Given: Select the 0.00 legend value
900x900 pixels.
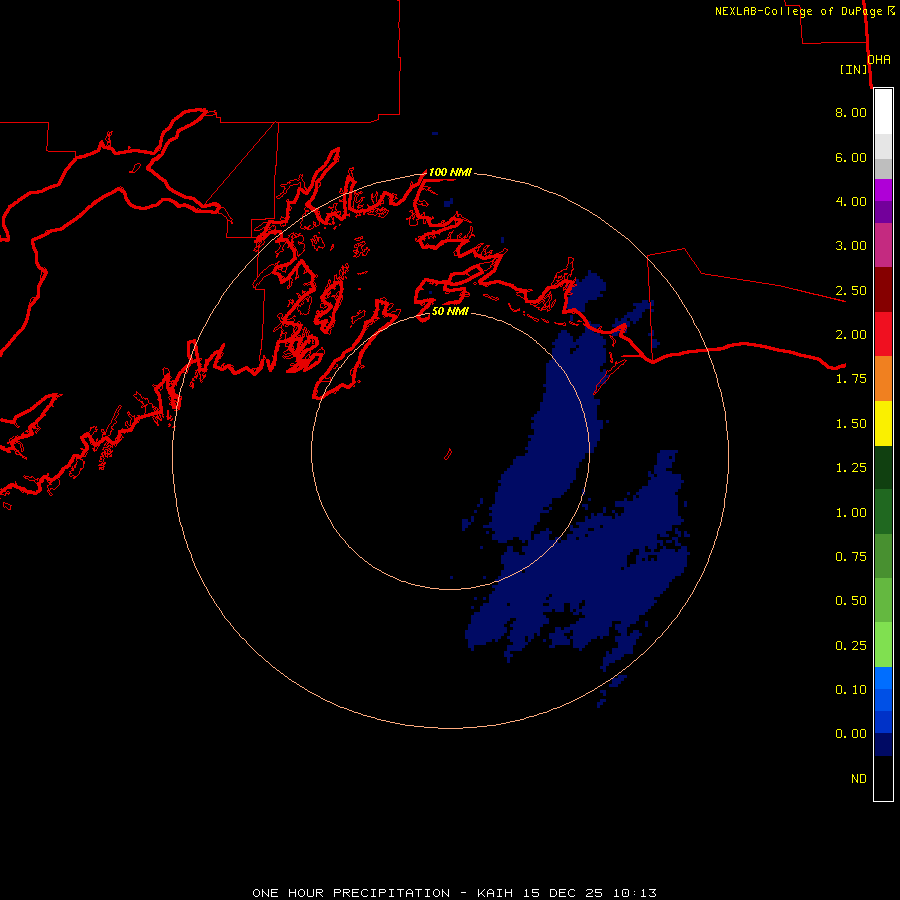Looking at the screenshot, I should (x=851, y=734).
